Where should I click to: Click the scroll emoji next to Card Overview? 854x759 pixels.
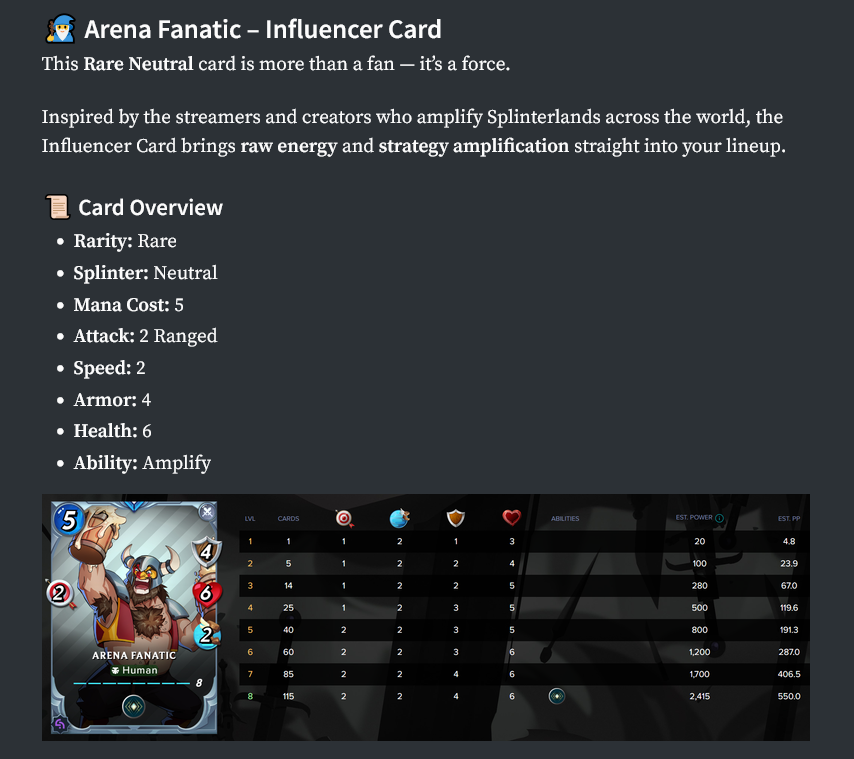(x=57, y=207)
